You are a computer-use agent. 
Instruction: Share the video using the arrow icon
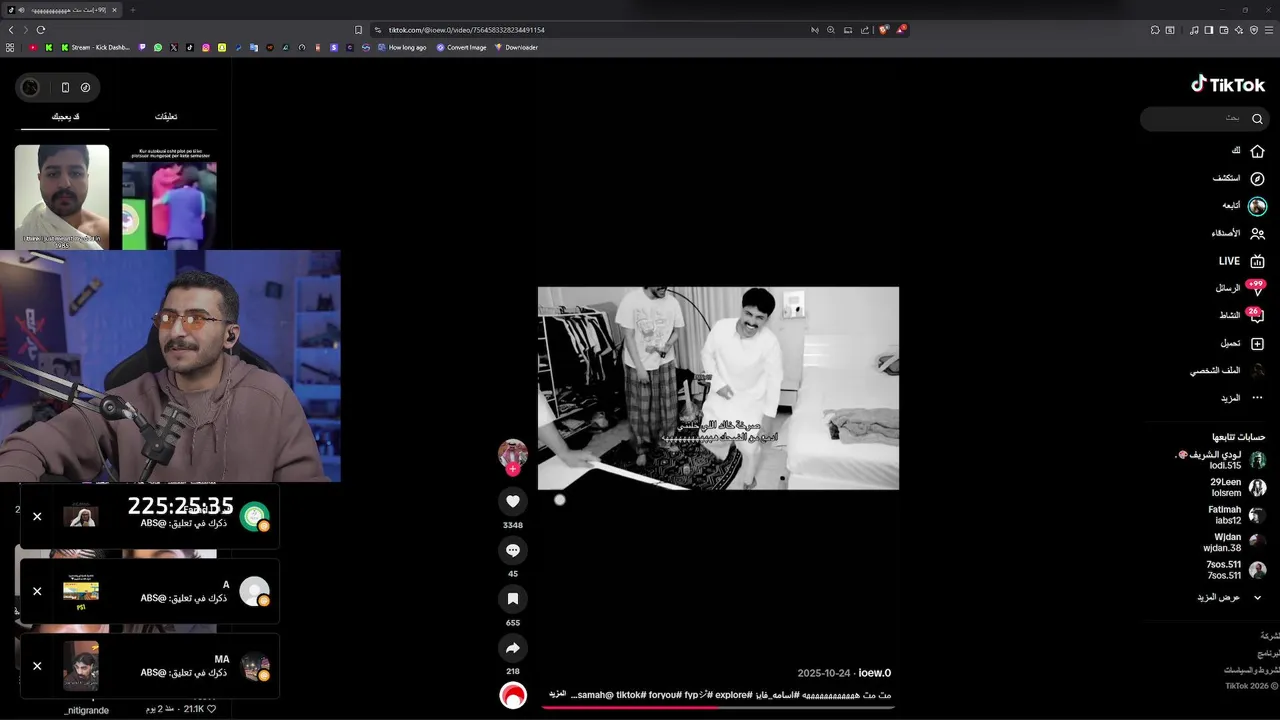[513, 647]
